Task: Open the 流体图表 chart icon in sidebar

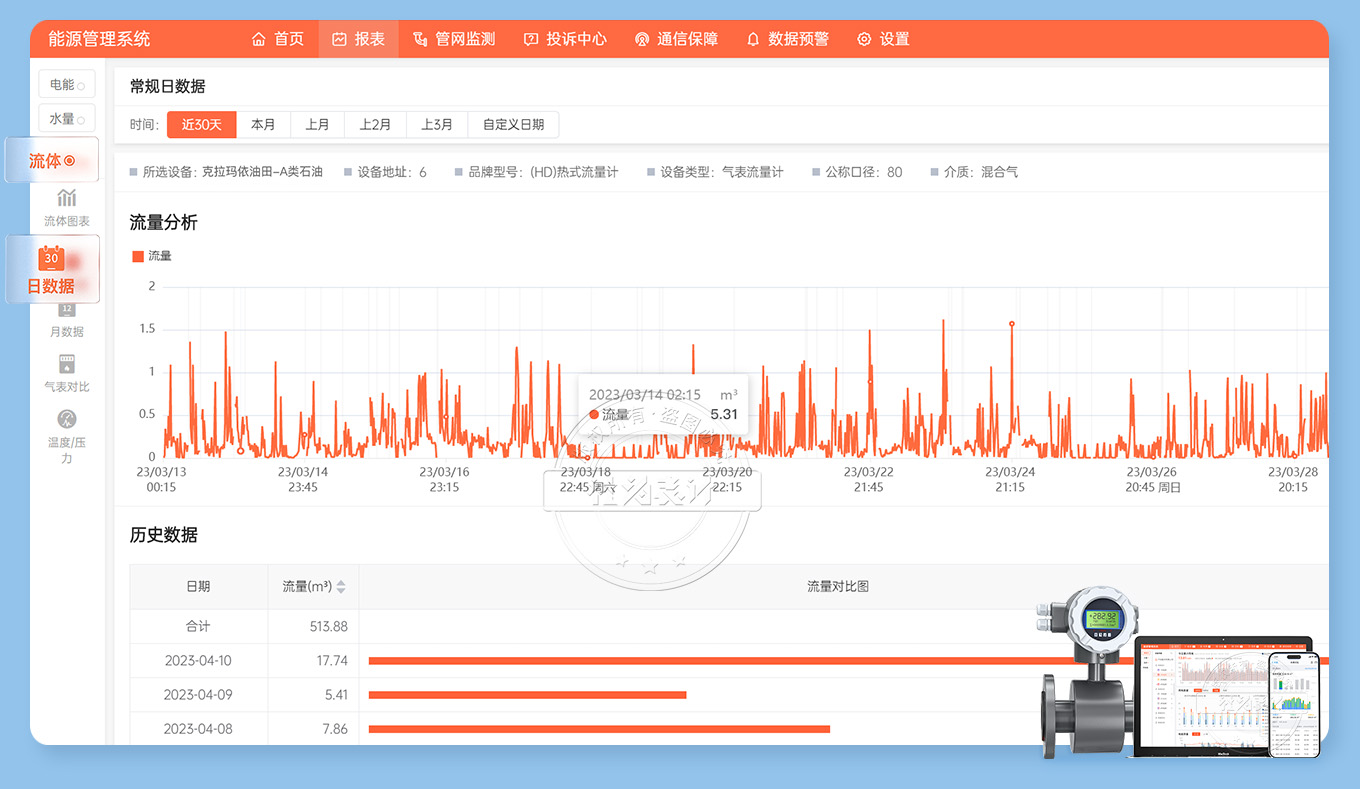Action: [67, 198]
